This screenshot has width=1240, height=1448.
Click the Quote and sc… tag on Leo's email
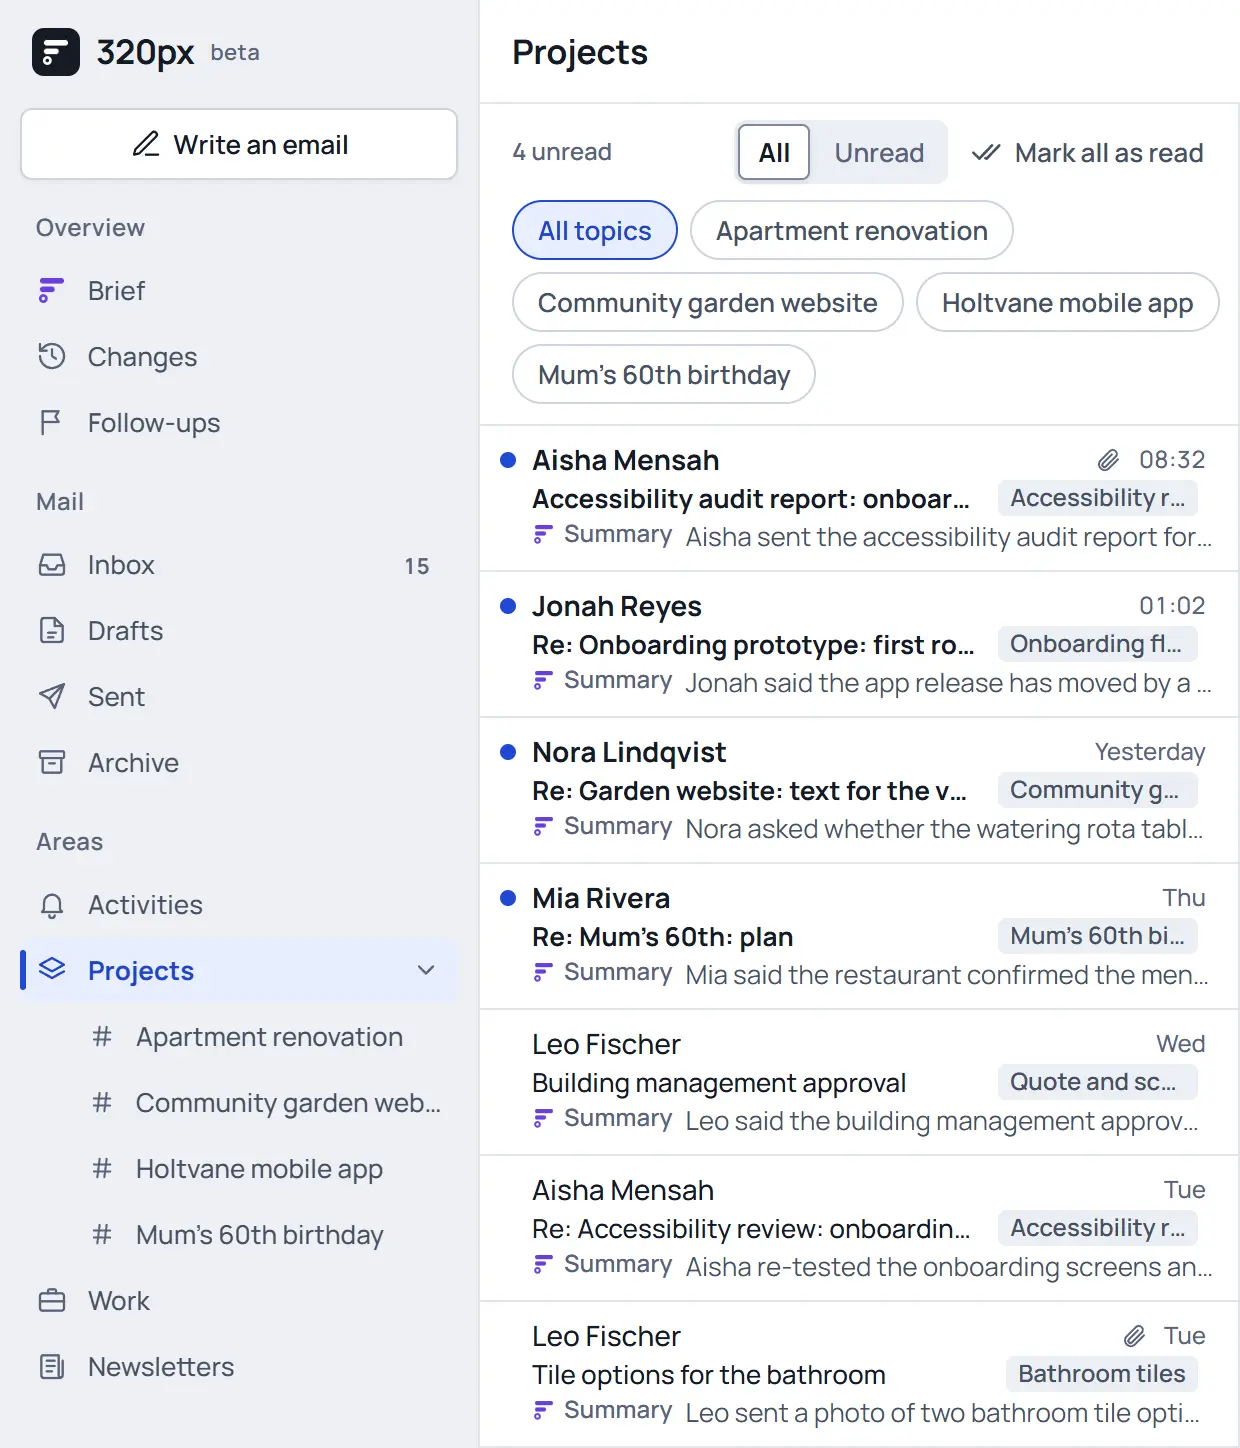(1097, 1082)
